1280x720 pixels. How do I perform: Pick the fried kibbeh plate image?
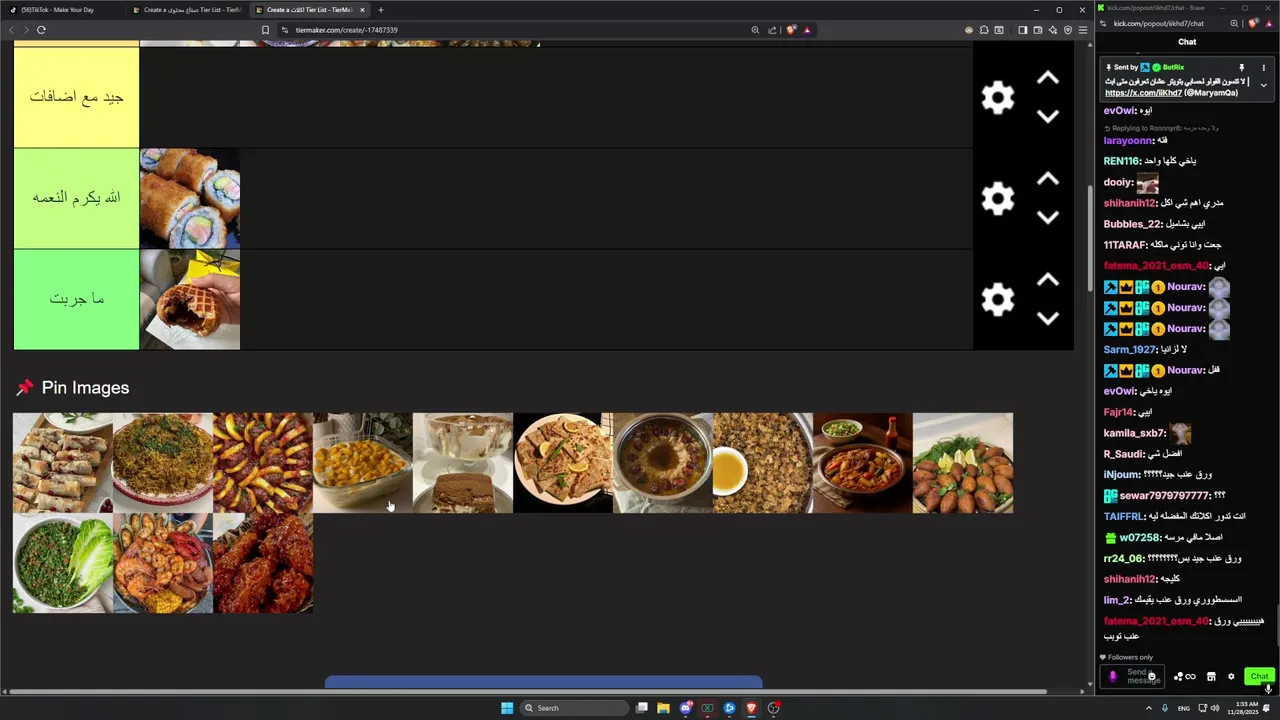(x=963, y=463)
